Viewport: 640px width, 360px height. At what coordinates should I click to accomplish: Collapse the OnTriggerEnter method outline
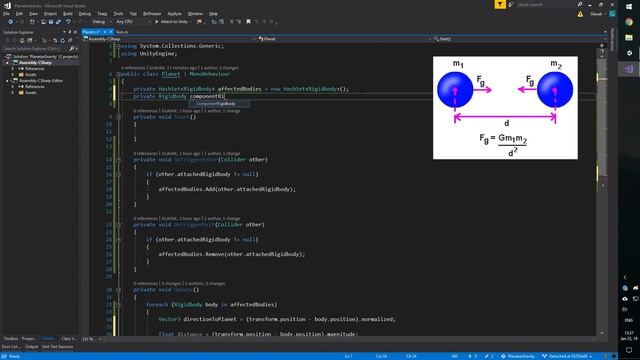118,160
